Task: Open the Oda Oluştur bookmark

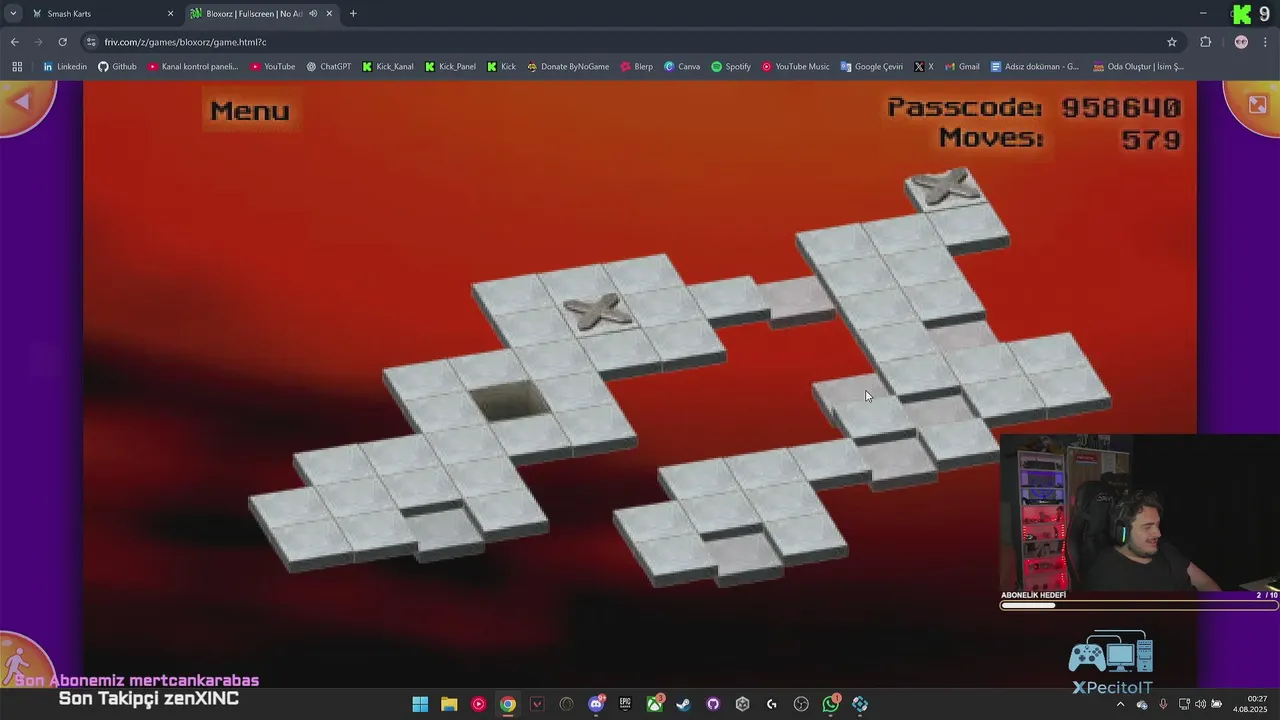Action: [1139, 67]
